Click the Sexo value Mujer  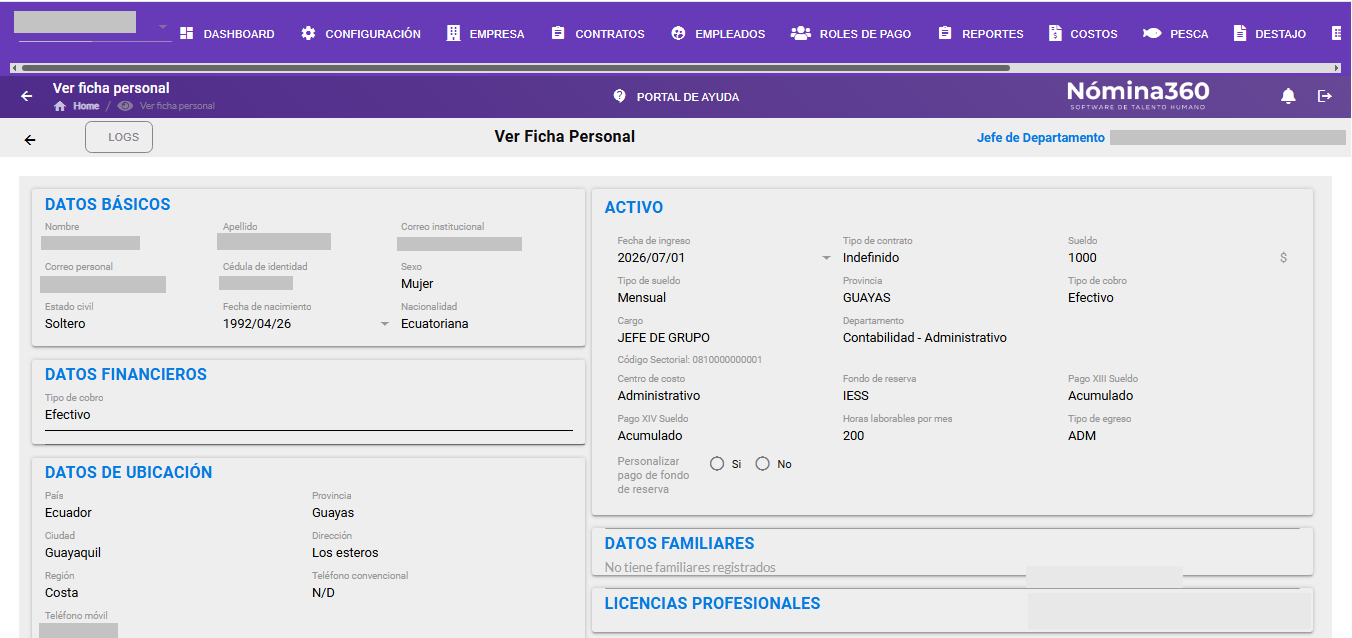tap(417, 284)
